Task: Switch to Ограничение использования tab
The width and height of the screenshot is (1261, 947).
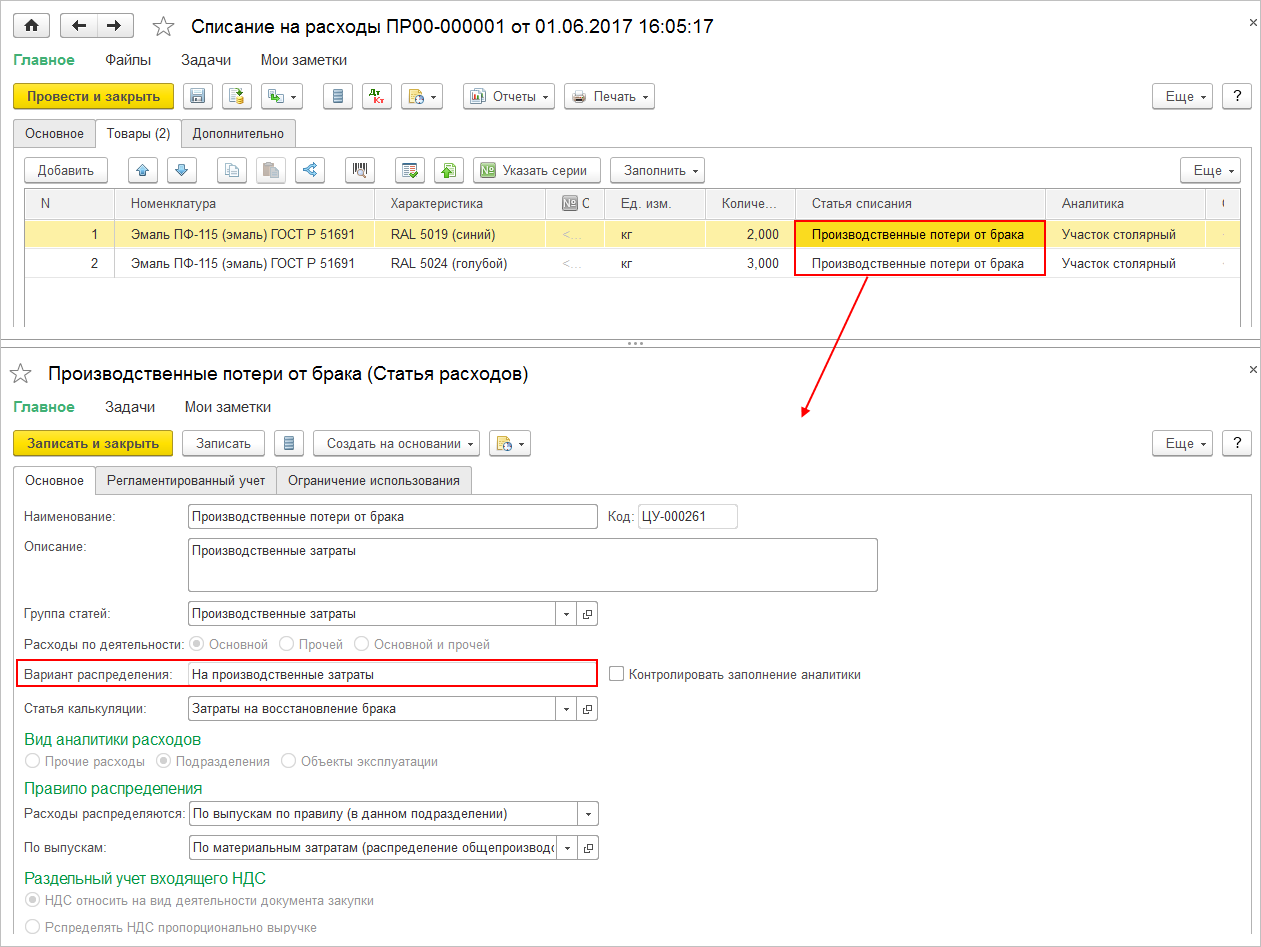Action: click(x=374, y=480)
